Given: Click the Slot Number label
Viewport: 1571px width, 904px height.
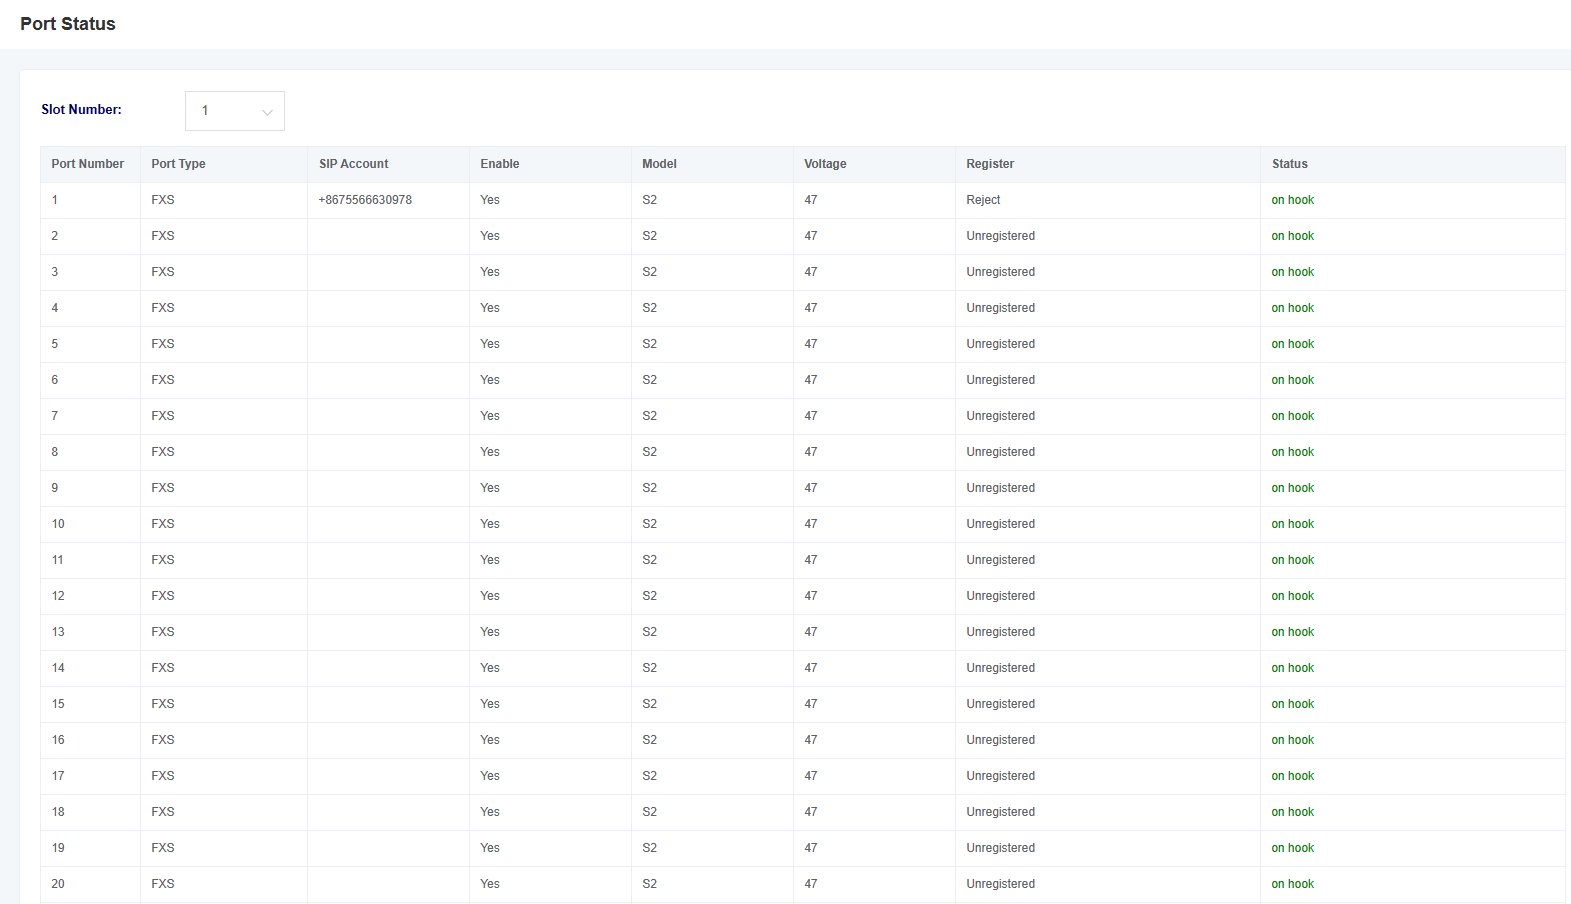Looking at the screenshot, I should tap(81, 110).
